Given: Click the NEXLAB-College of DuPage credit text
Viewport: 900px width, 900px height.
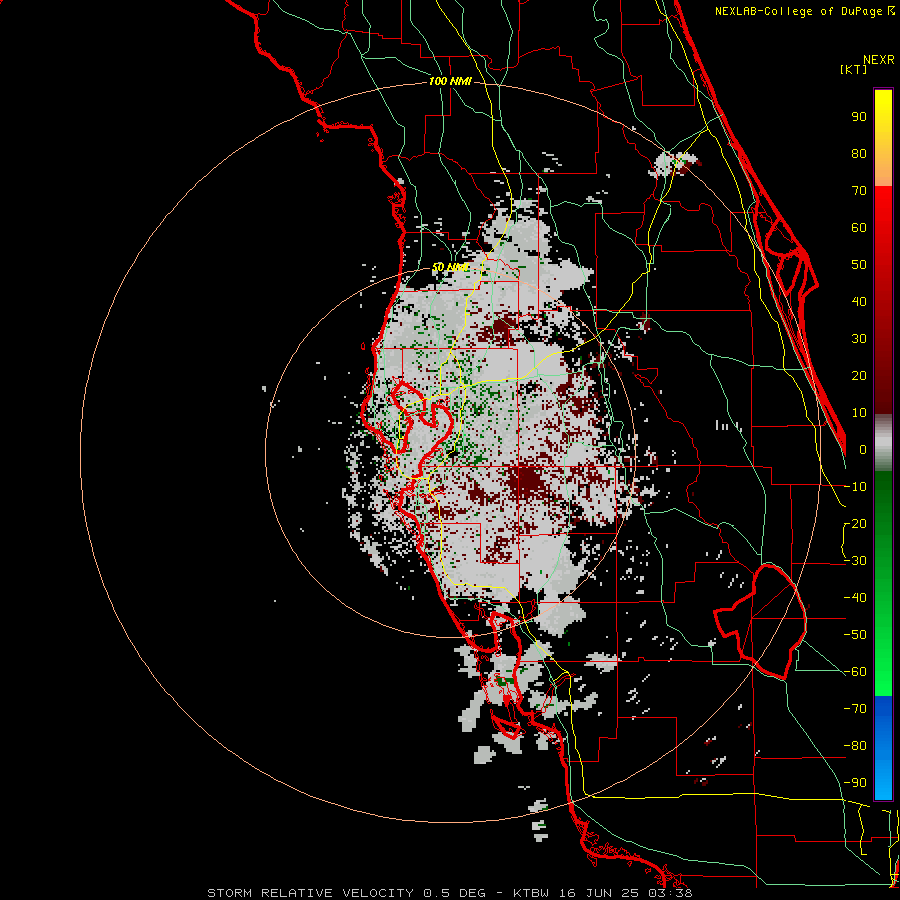Looking at the screenshot, I should (x=805, y=11).
